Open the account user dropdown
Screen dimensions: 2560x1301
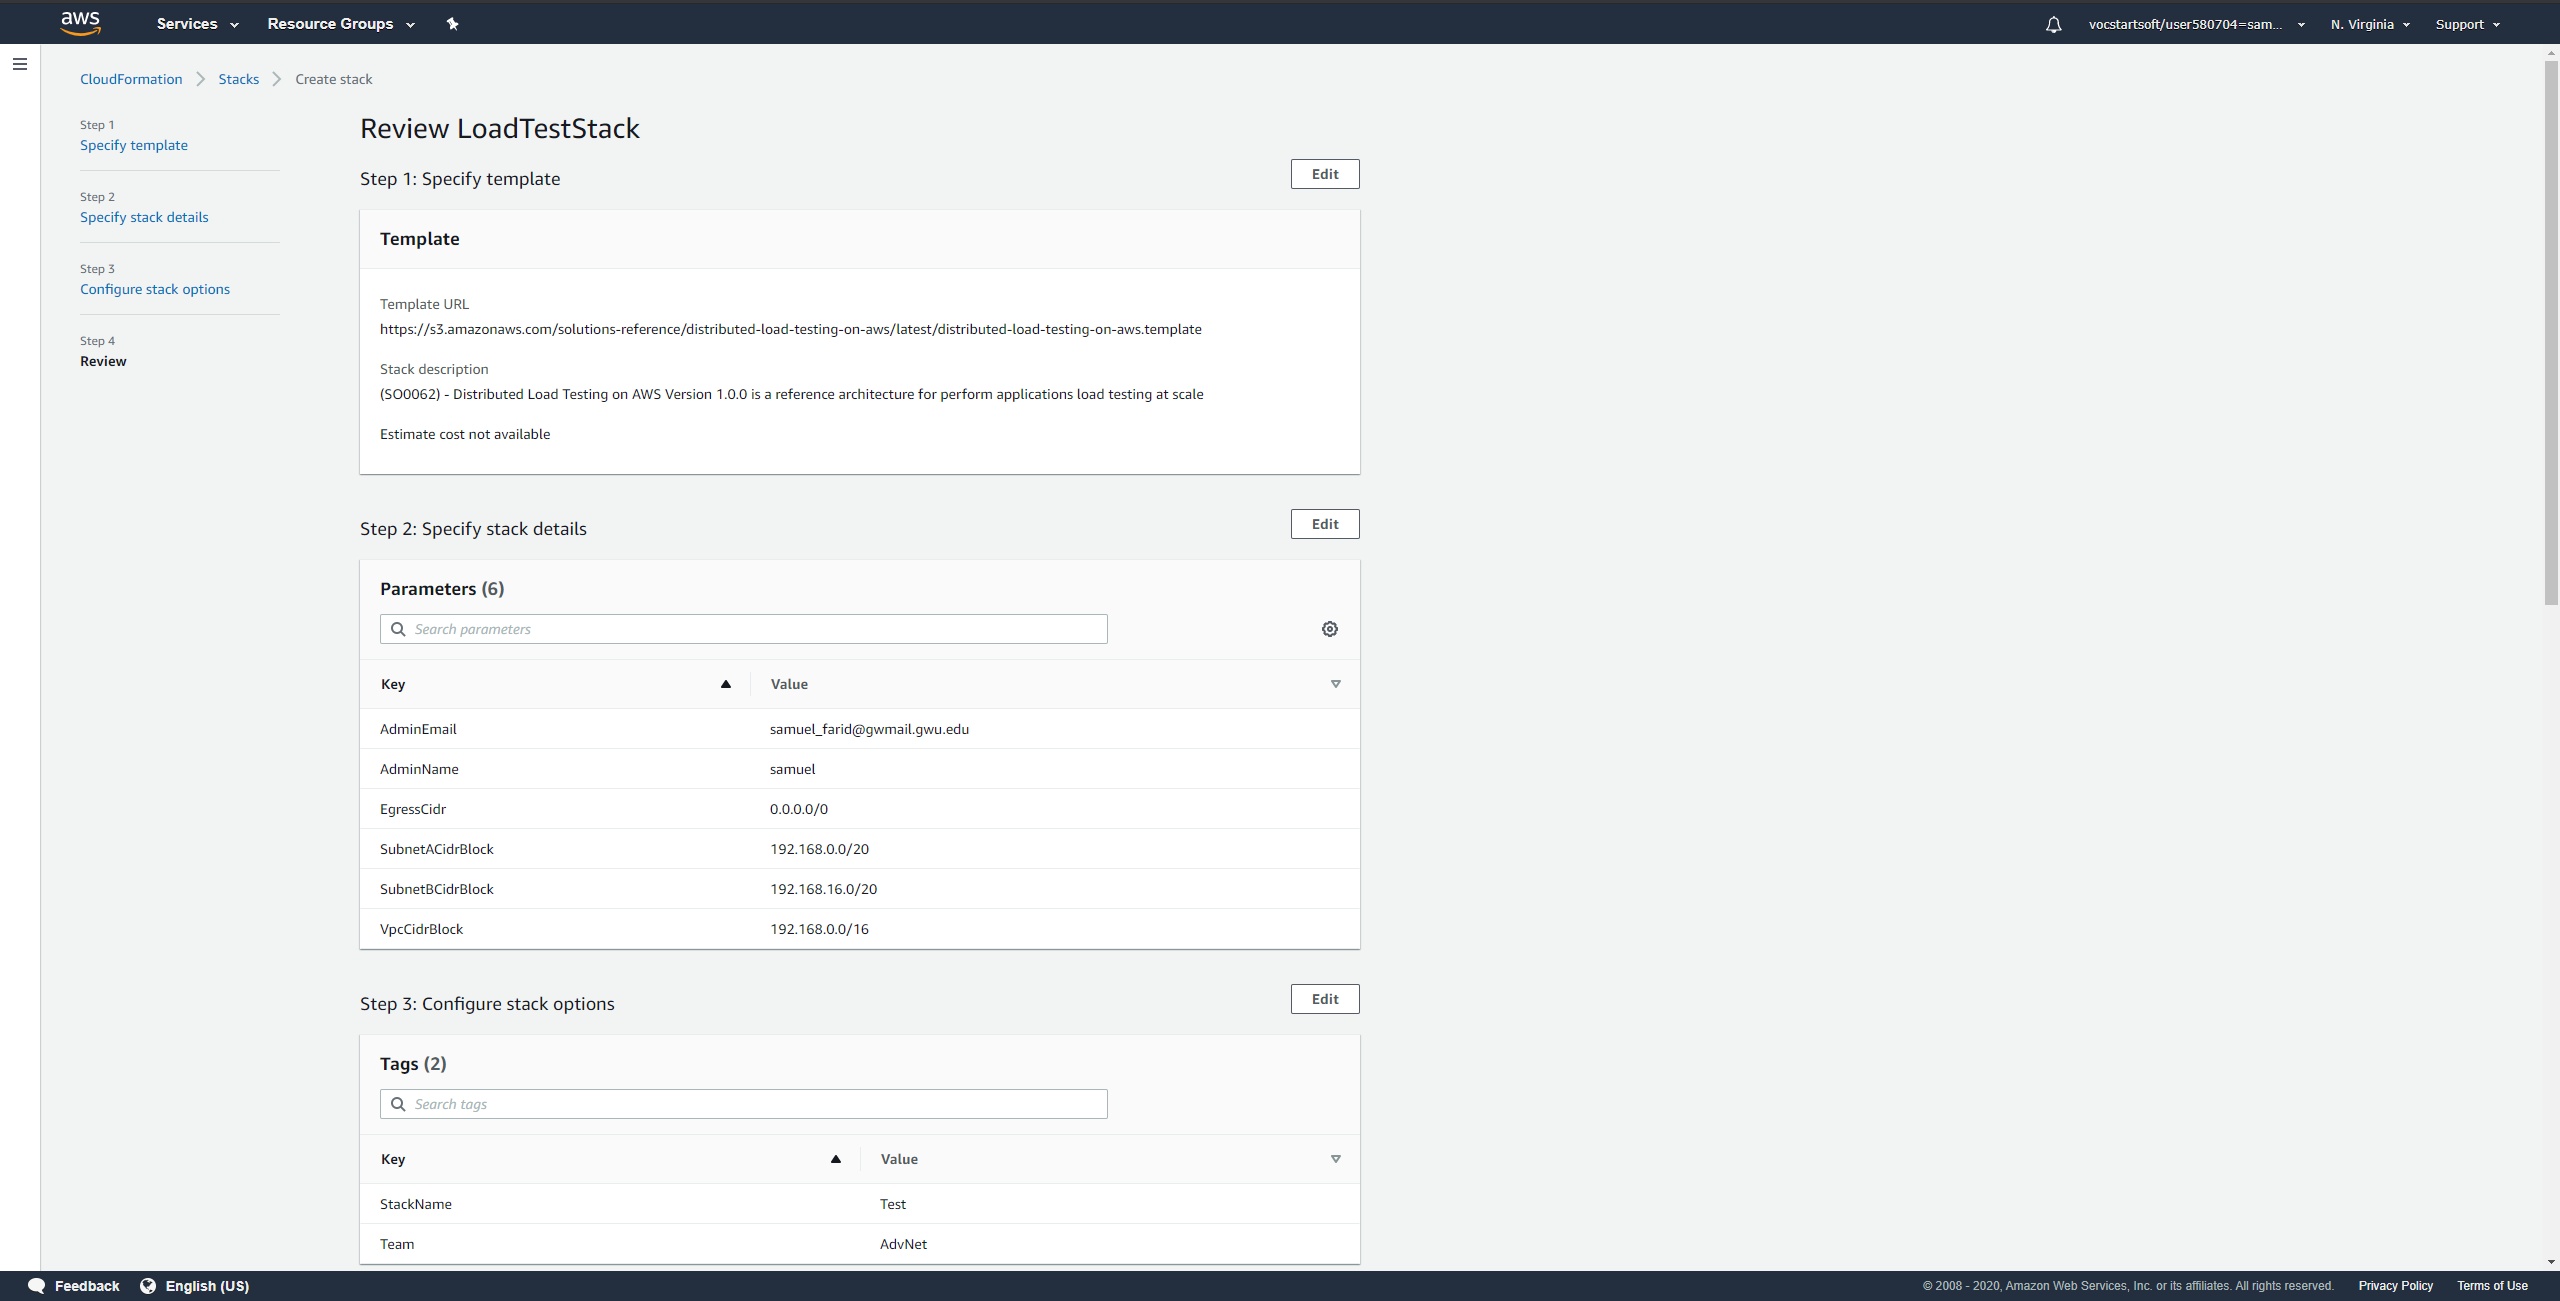pos(2196,24)
